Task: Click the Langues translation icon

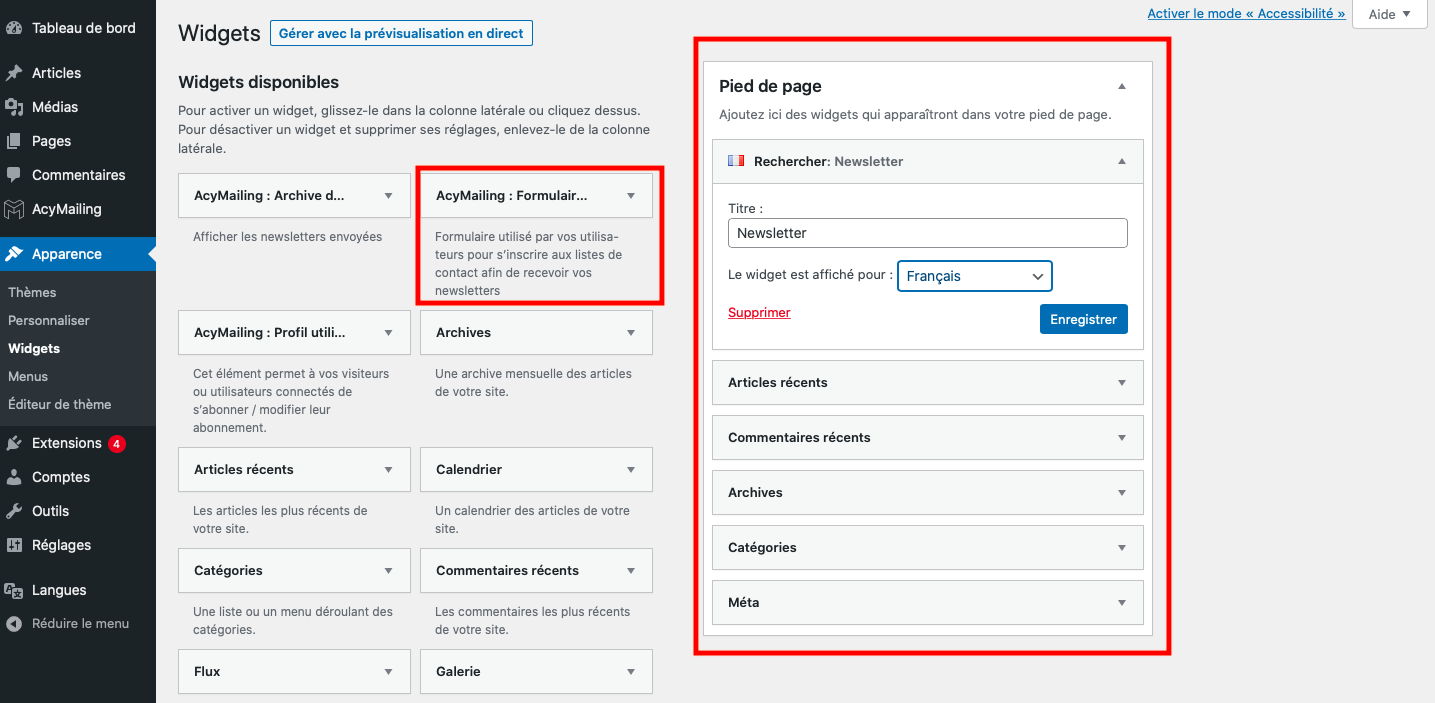Action: coord(14,590)
